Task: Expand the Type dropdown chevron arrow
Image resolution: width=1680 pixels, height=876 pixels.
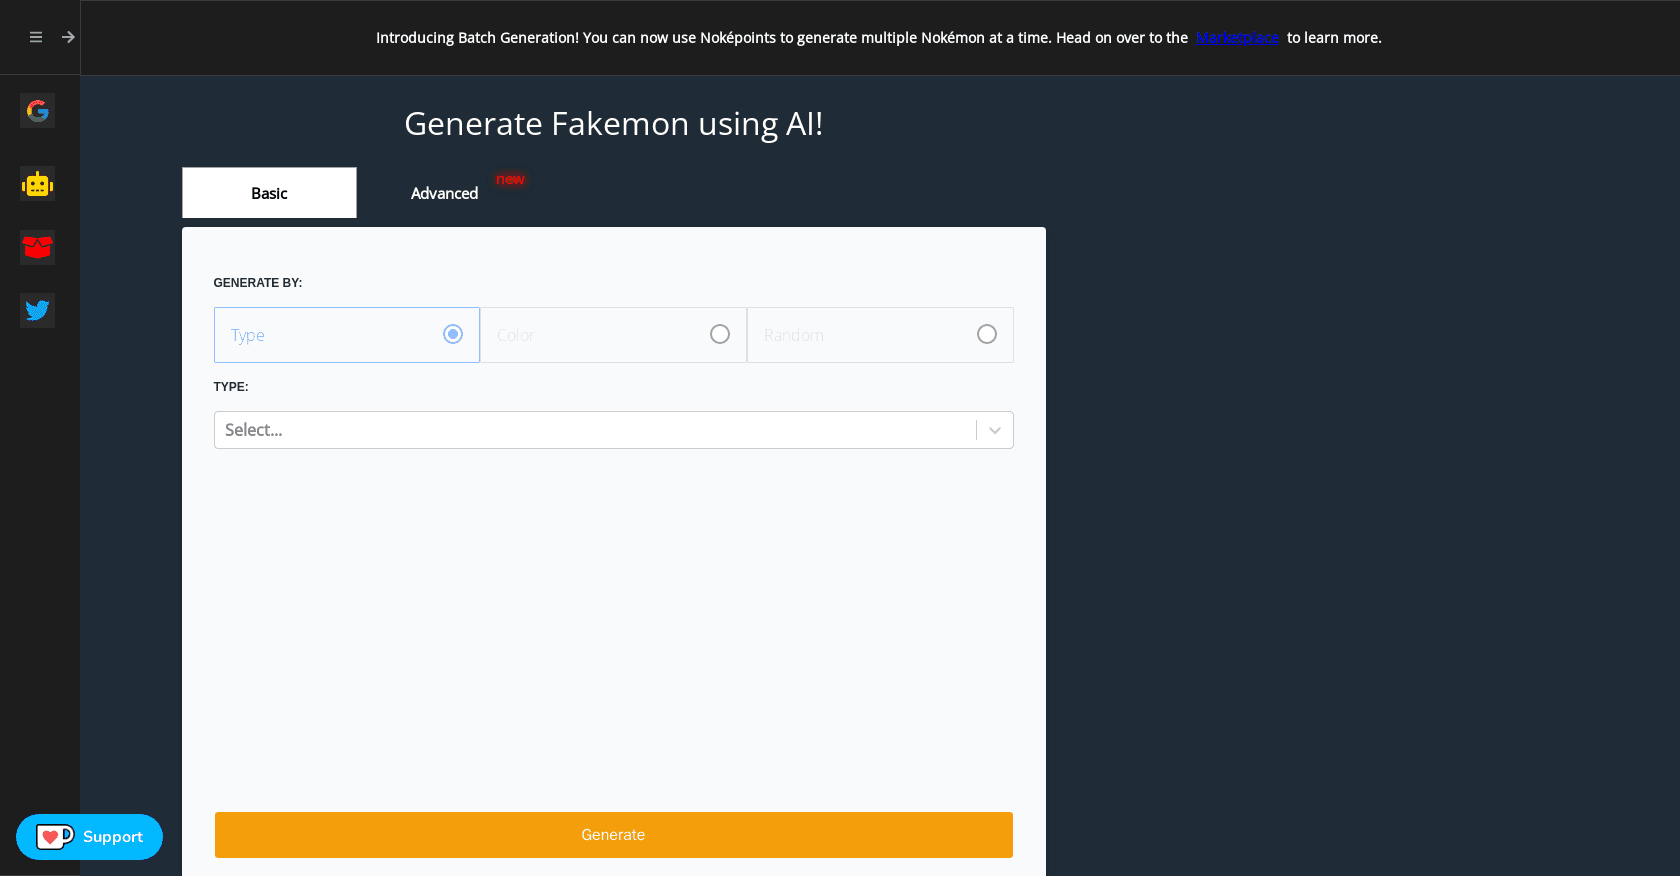Action: click(x=995, y=430)
